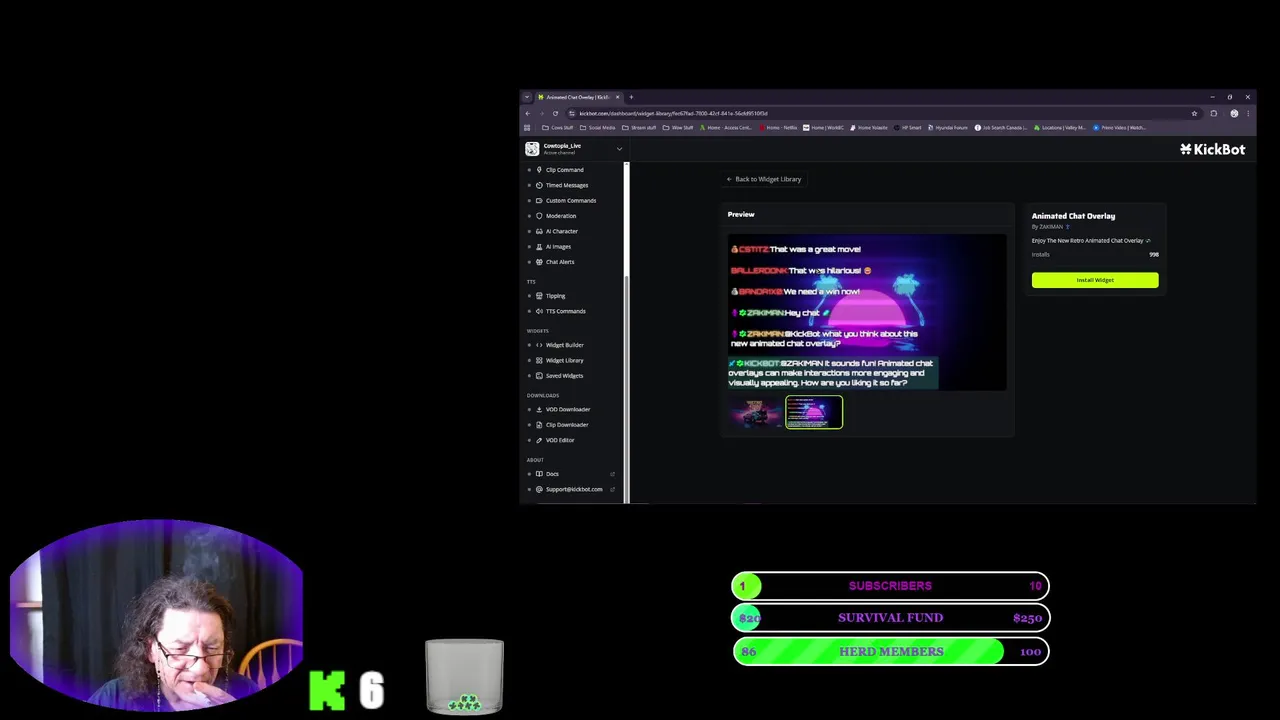Select the highlighted chat overlay thumbnail

[814, 412]
